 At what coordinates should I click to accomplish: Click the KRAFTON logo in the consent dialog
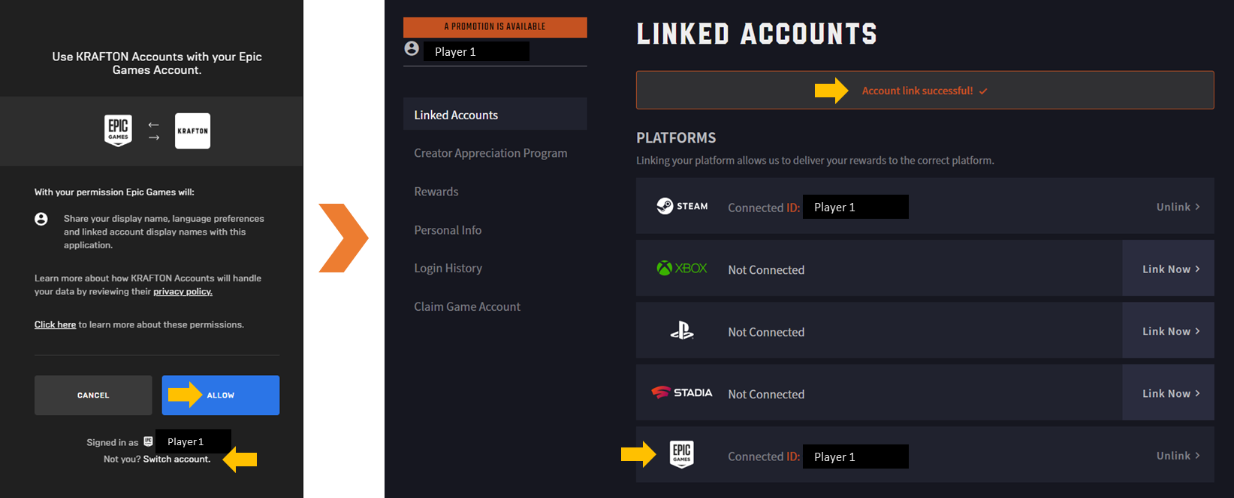(x=192, y=131)
